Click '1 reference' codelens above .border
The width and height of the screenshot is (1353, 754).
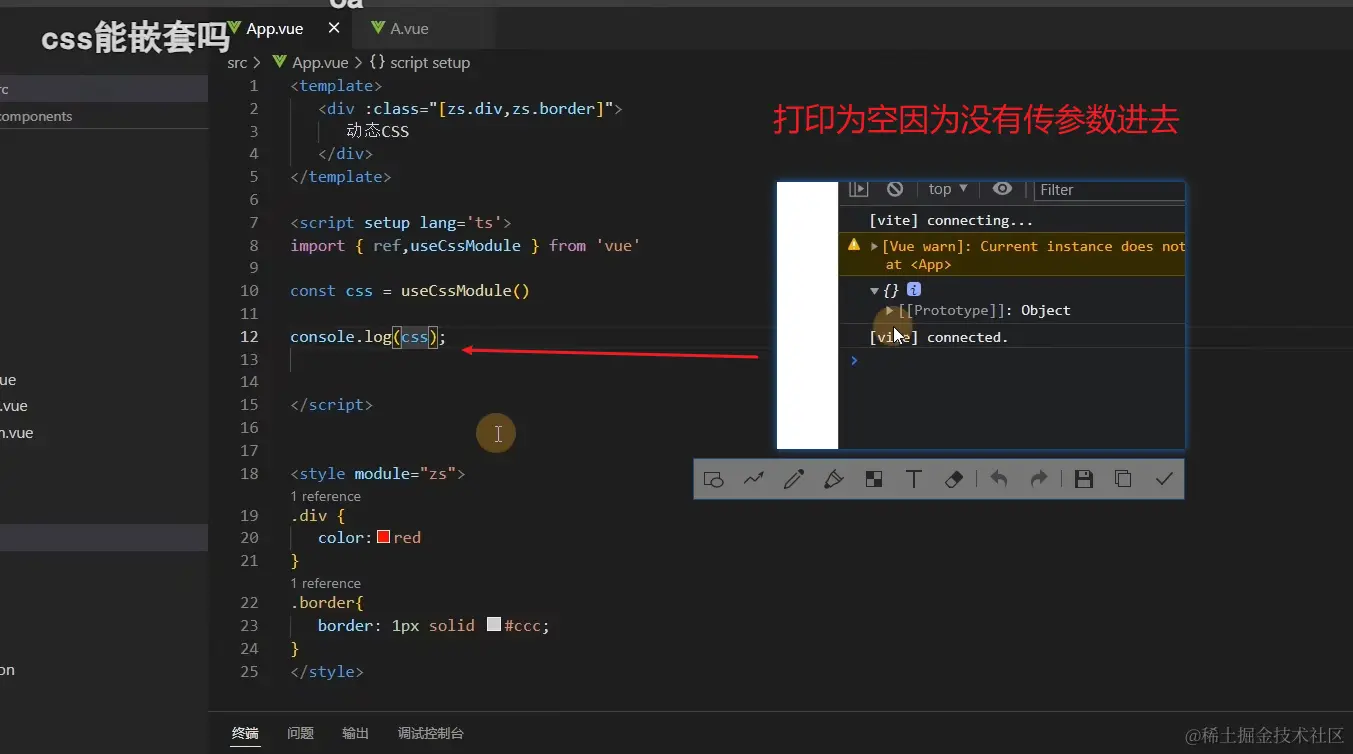325,583
